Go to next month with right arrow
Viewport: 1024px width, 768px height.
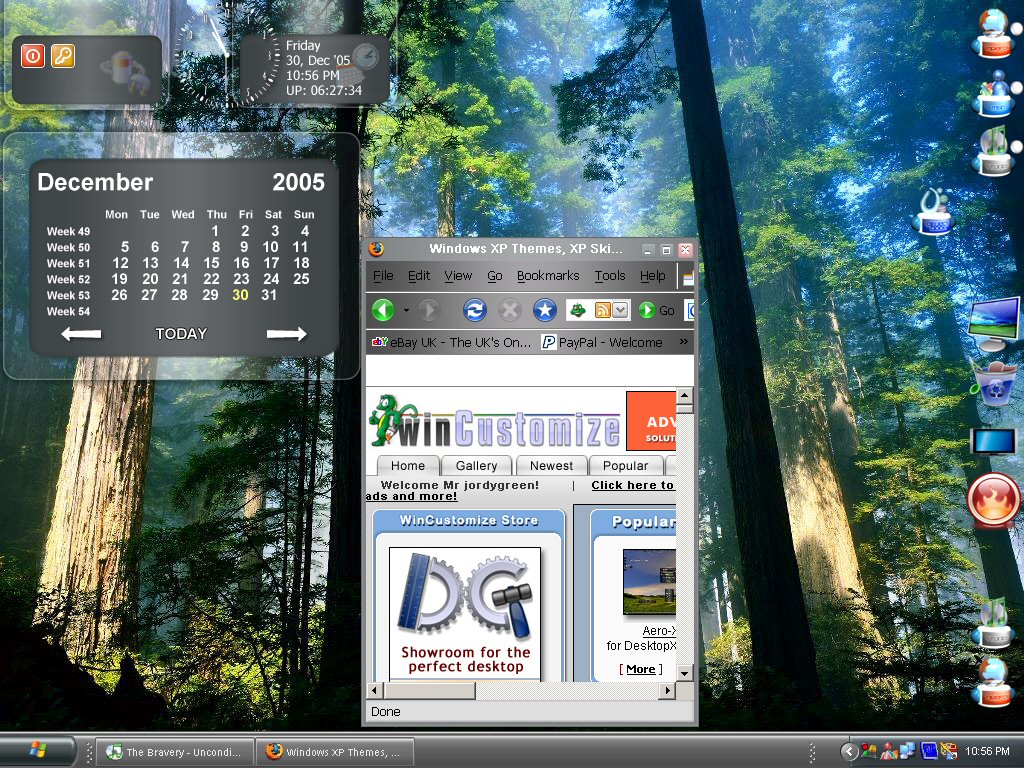click(286, 334)
